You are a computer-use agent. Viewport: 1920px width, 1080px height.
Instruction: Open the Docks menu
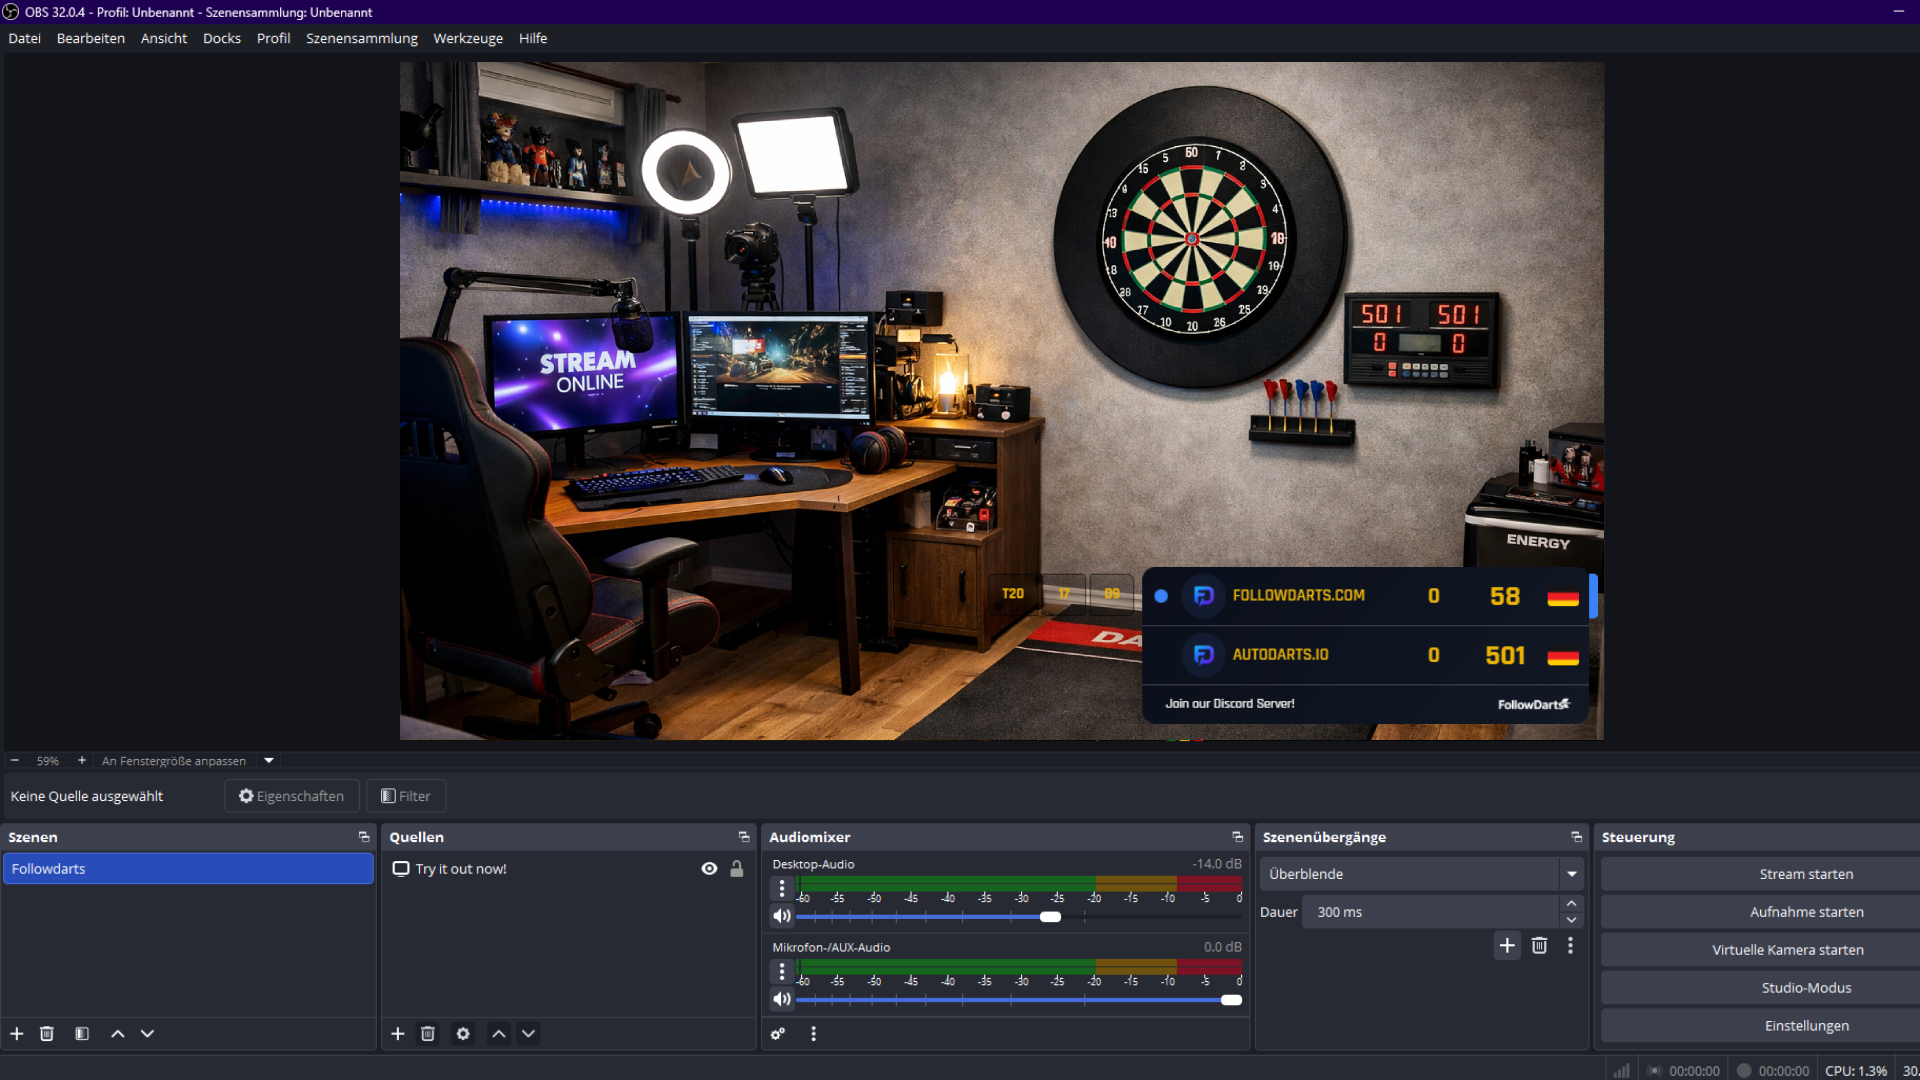(221, 38)
